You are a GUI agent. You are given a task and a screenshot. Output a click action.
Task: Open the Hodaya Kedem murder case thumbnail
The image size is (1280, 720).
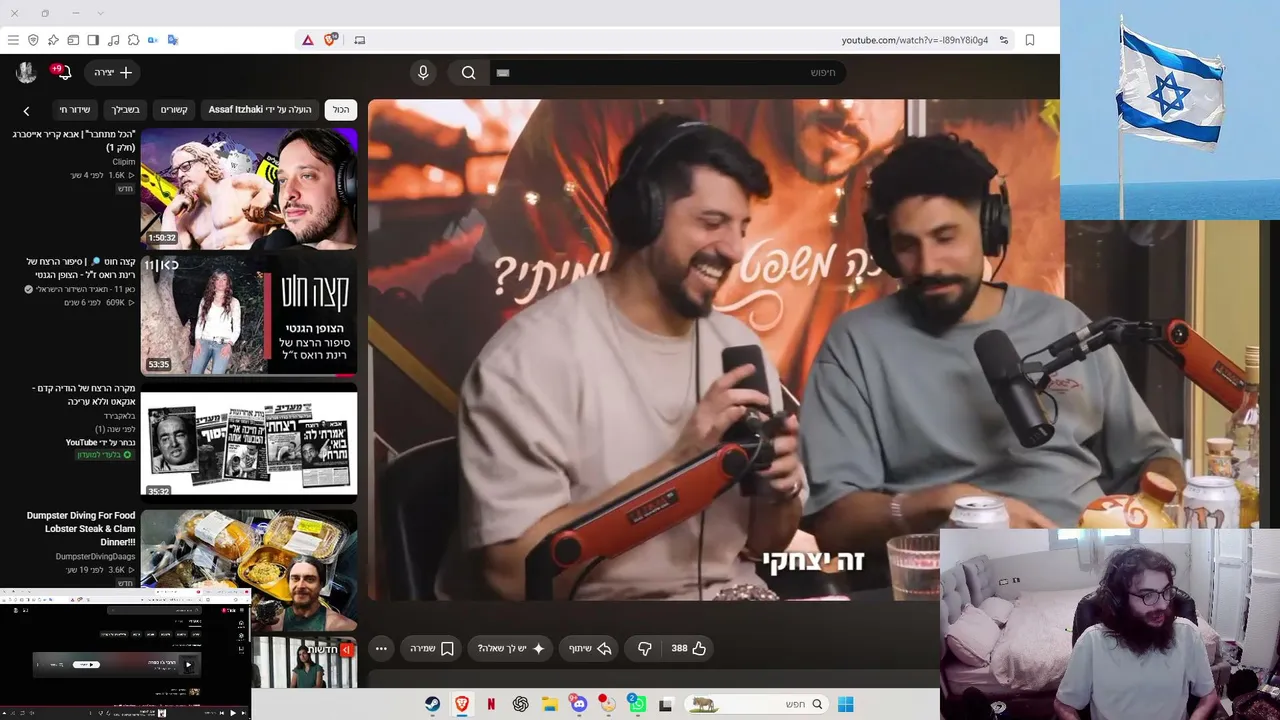248,442
